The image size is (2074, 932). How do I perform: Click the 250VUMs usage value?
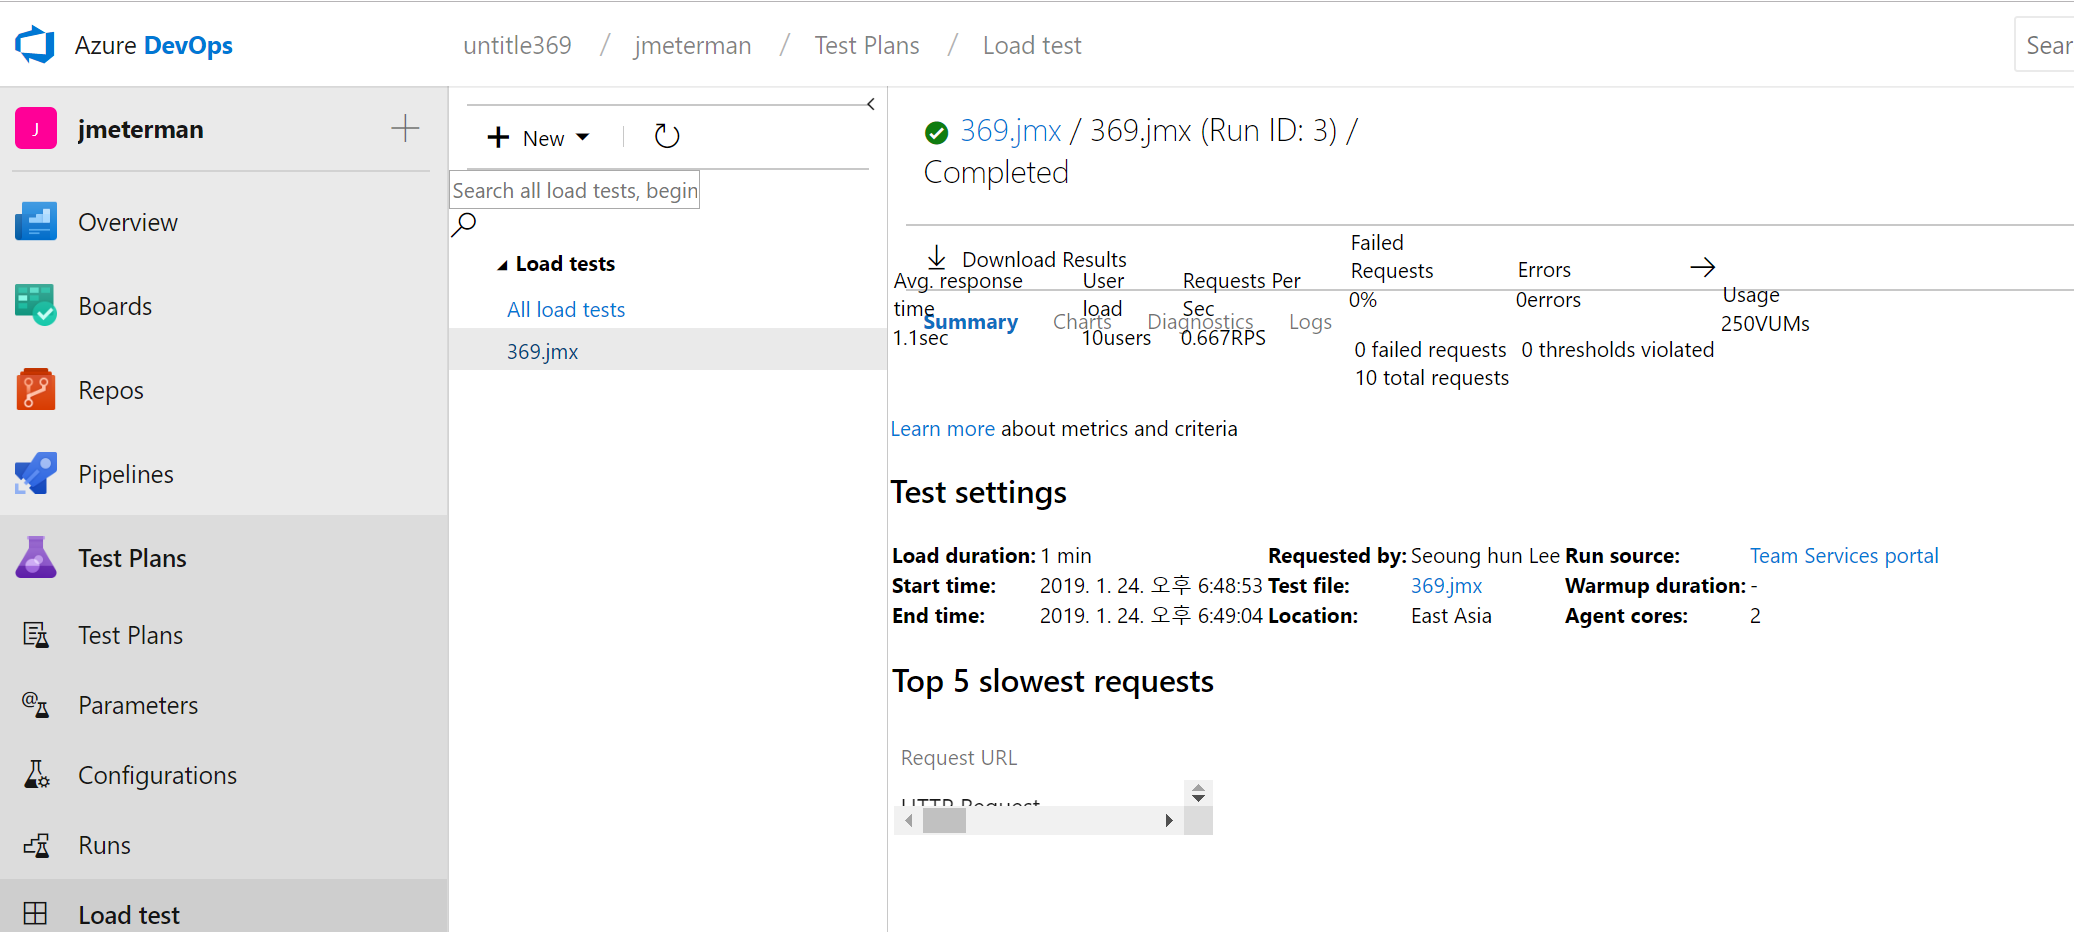point(1765,324)
